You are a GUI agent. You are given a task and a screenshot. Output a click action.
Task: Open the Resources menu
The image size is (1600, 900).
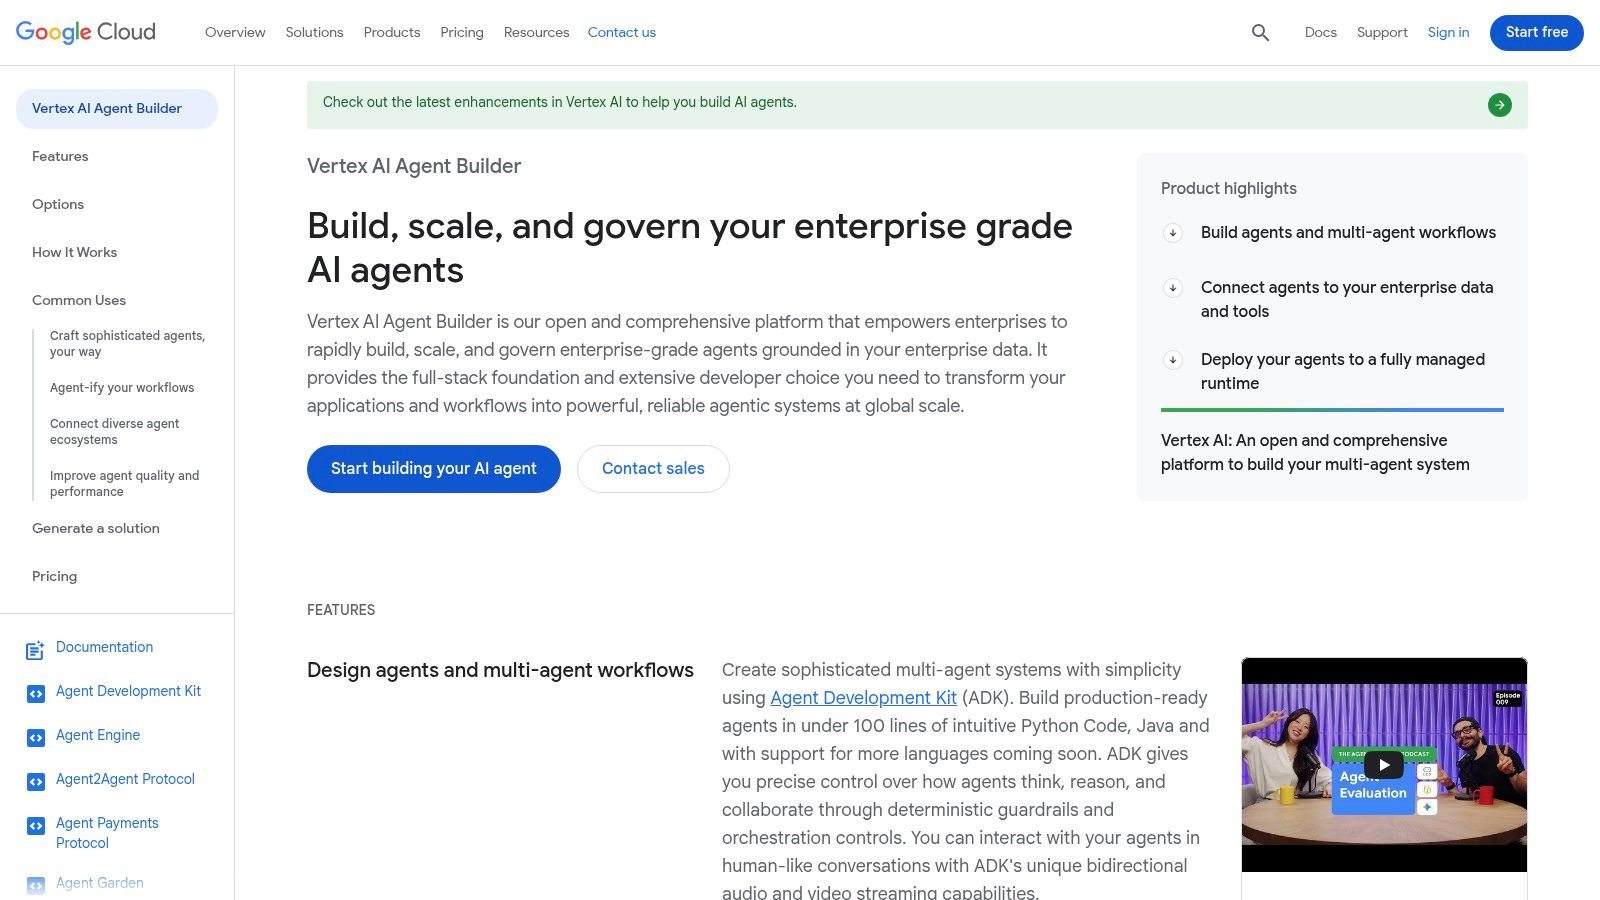tap(536, 32)
